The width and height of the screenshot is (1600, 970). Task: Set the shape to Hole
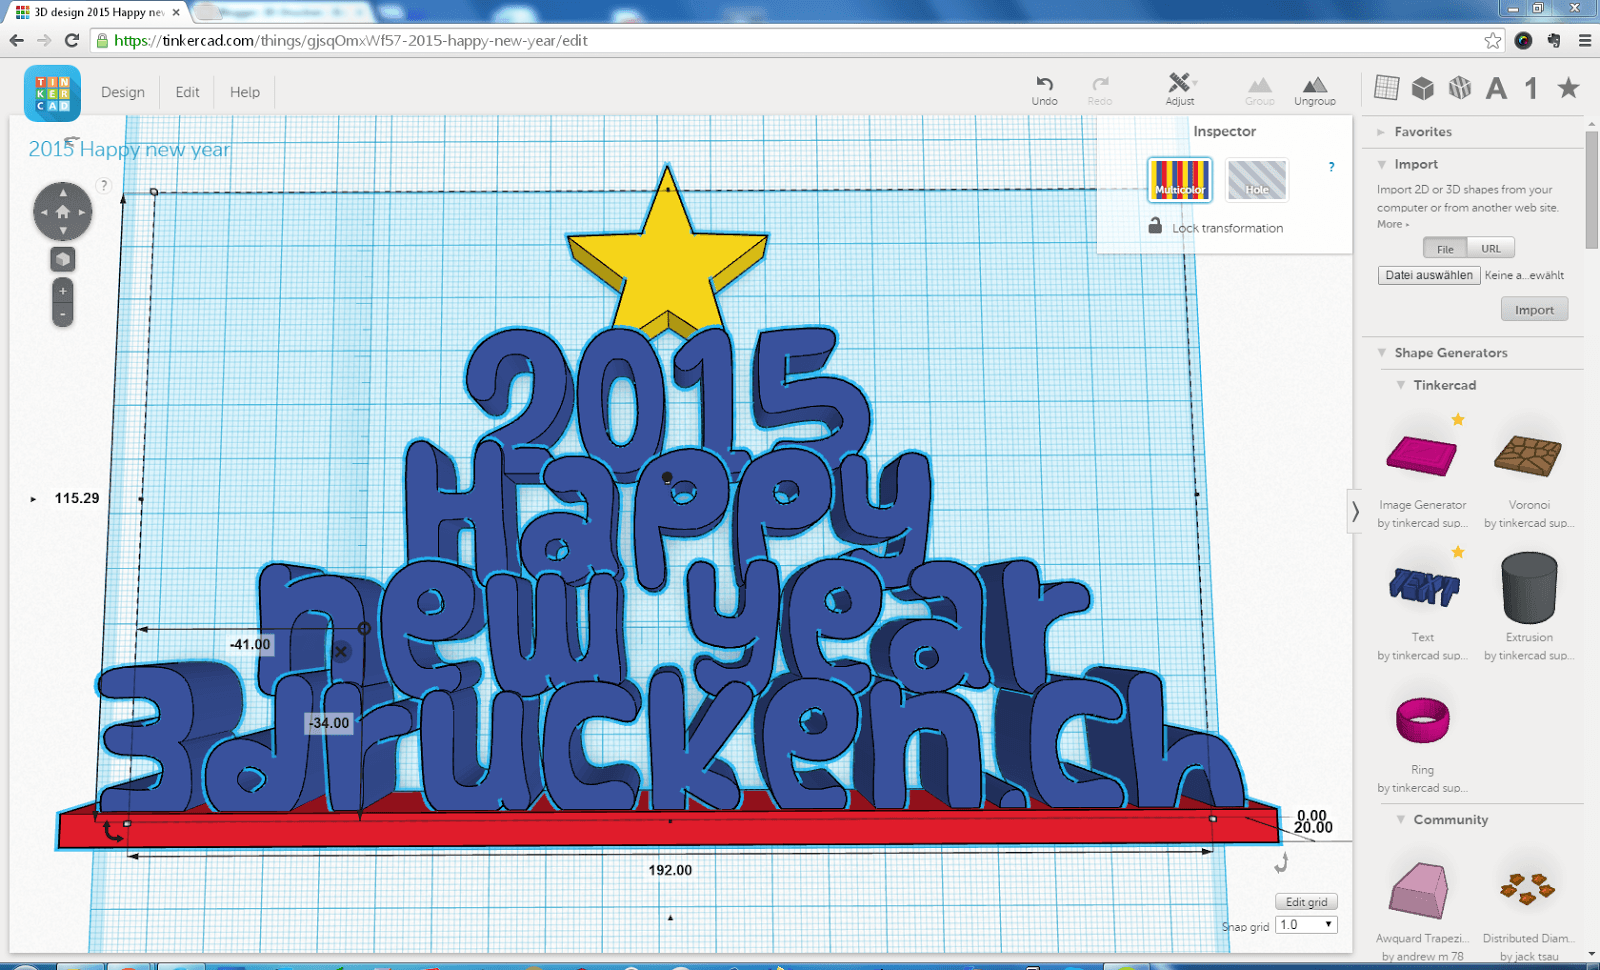1257,180
